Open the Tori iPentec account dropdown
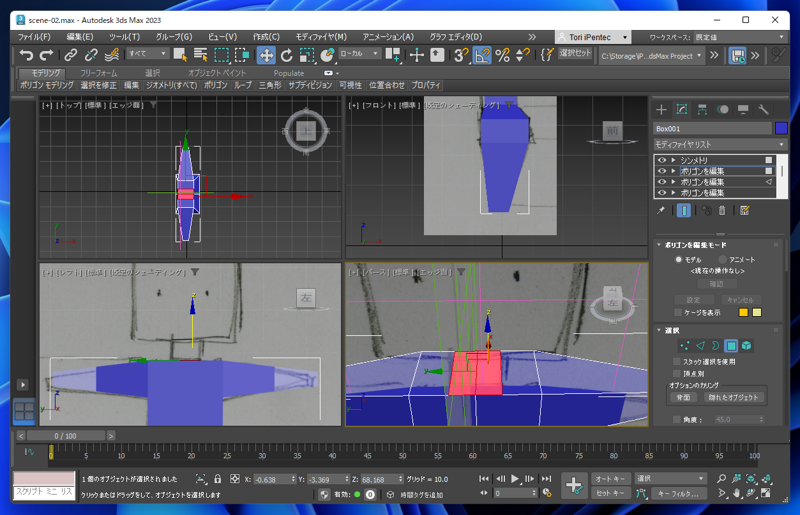 click(593, 37)
